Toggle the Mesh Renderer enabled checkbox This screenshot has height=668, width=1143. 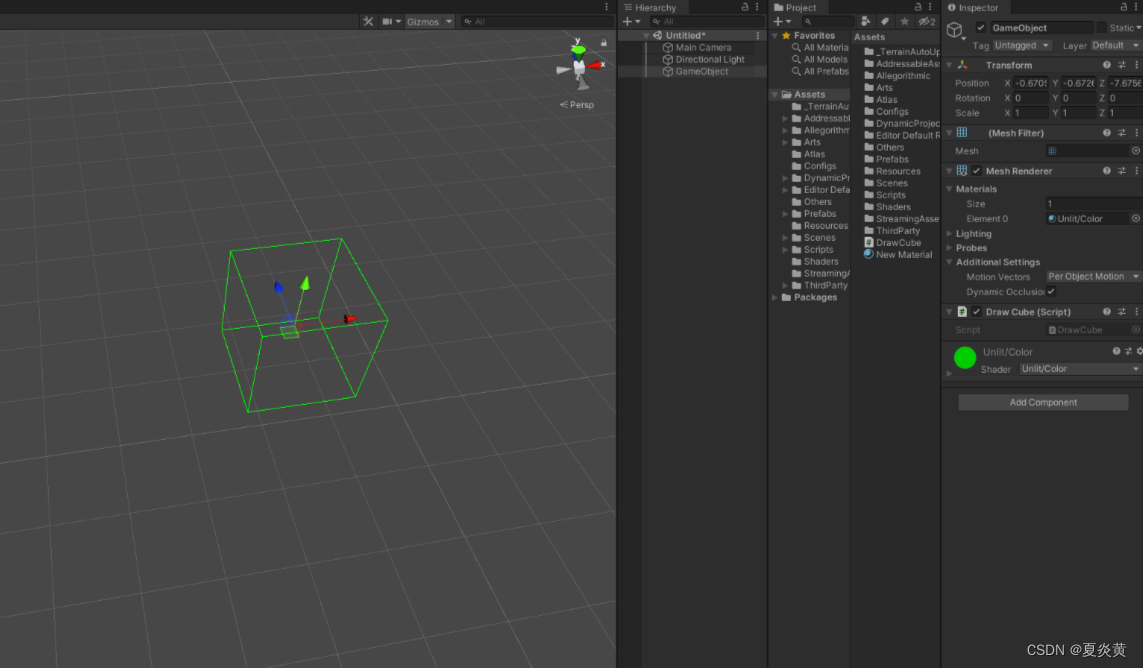(x=977, y=171)
